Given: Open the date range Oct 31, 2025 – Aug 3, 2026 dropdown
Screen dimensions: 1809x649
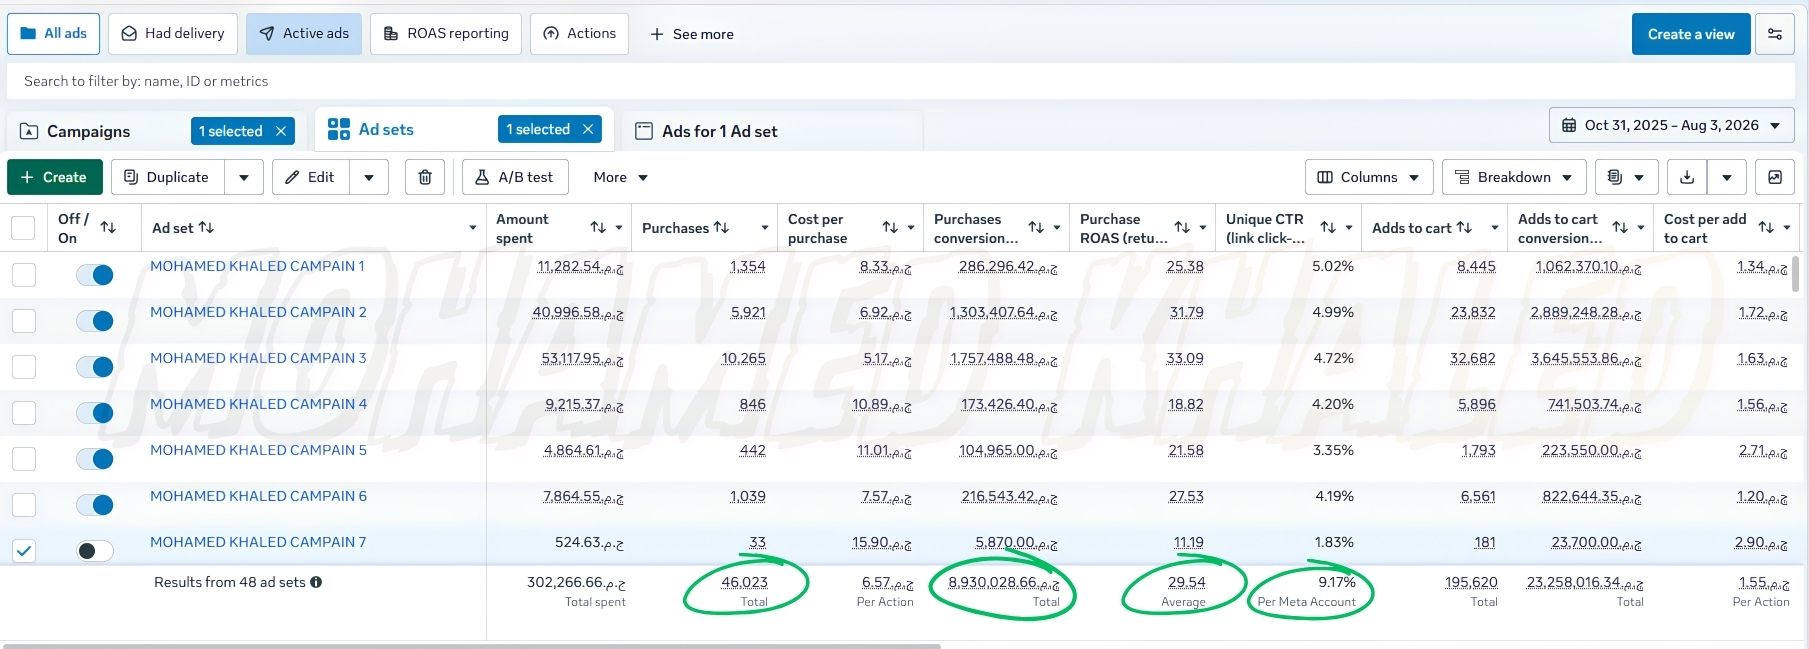Looking at the screenshot, I should (1672, 125).
